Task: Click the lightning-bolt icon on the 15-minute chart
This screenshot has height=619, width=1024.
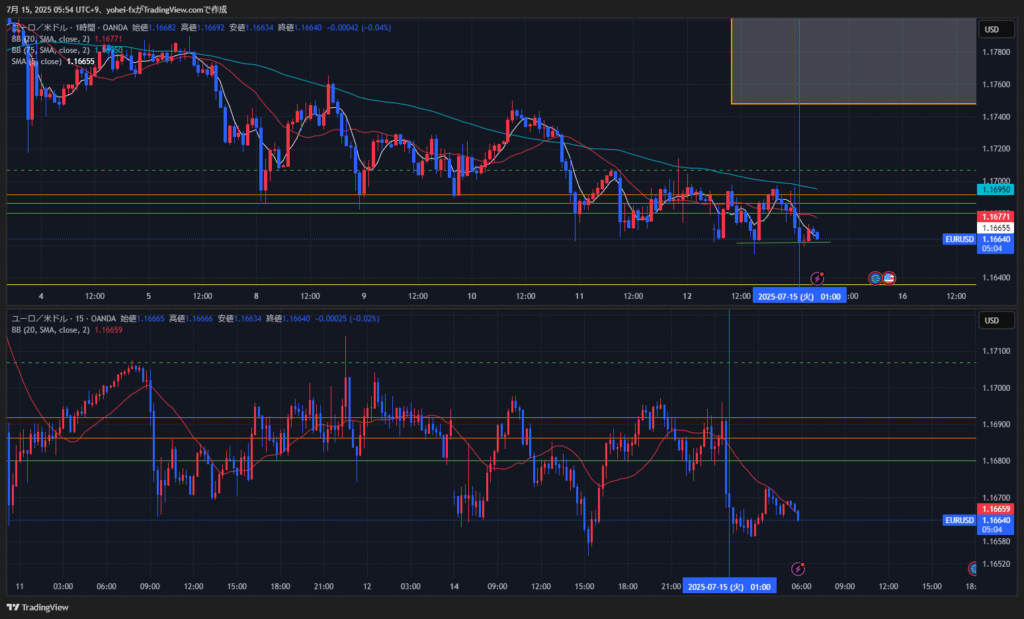Action: [x=798, y=568]
